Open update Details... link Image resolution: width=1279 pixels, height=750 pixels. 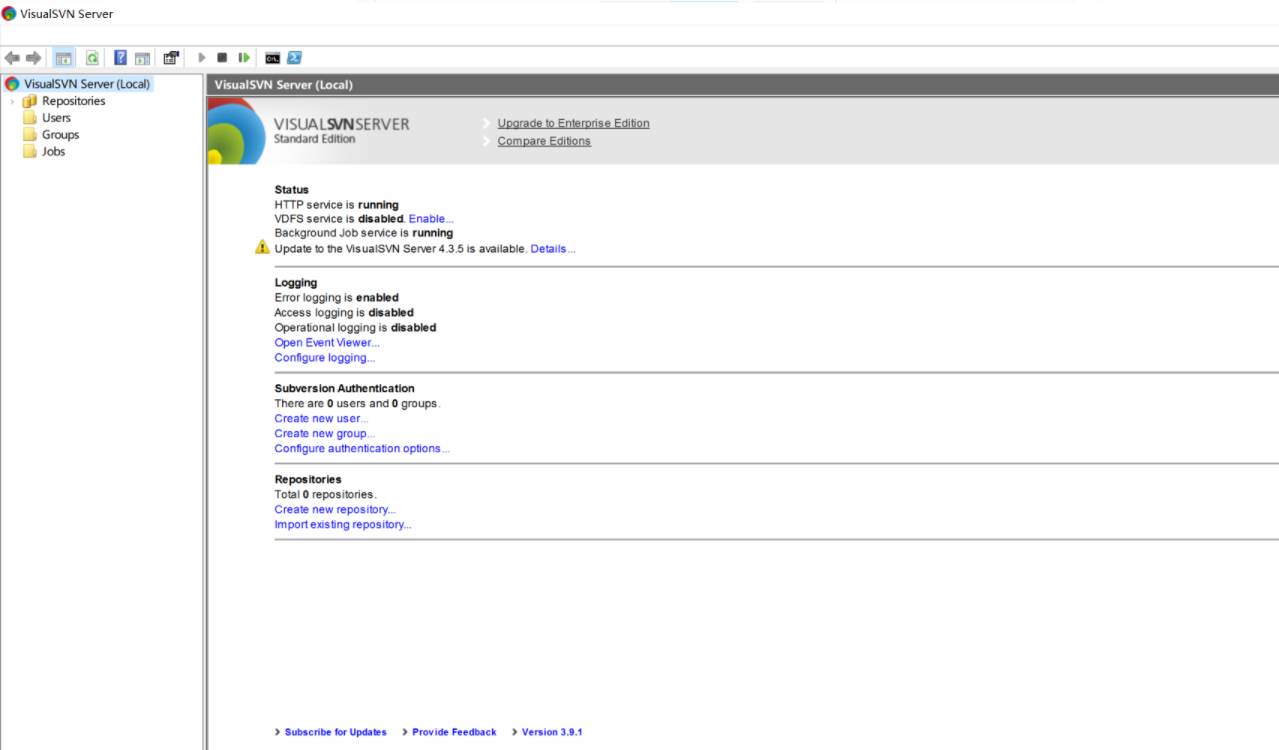pos(553,248)
